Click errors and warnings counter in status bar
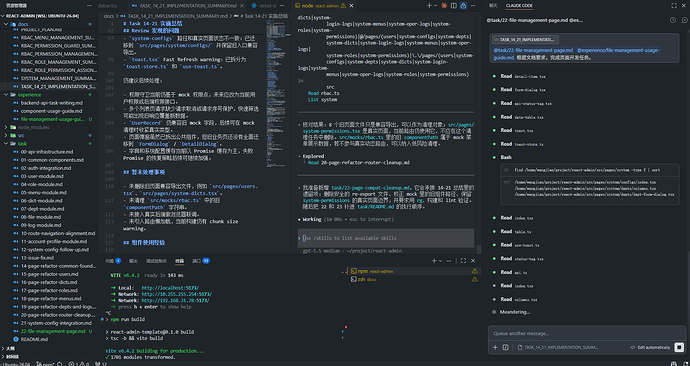This screenshot has height=366, width=690. coord(78,364)
